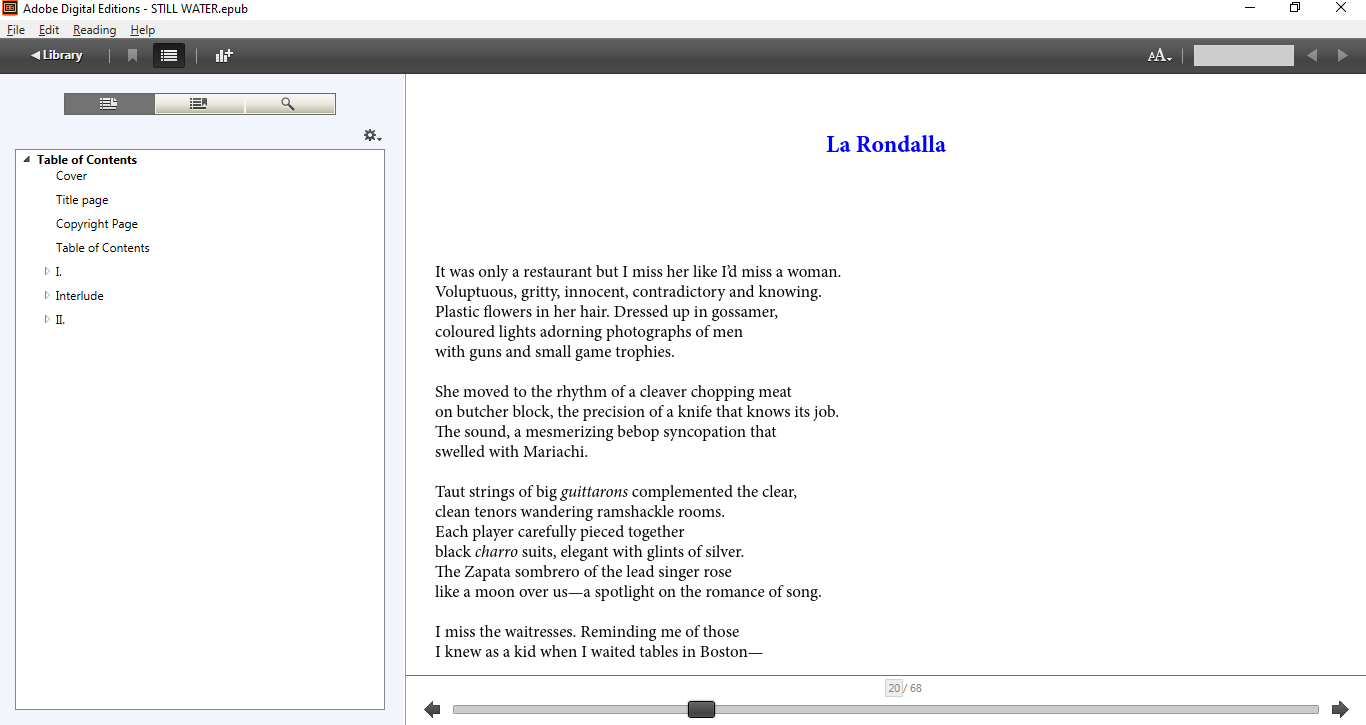The height and width of the screenshot is (725, 1366).
Task: Click the total page count 68
Action: click(916, 688)
